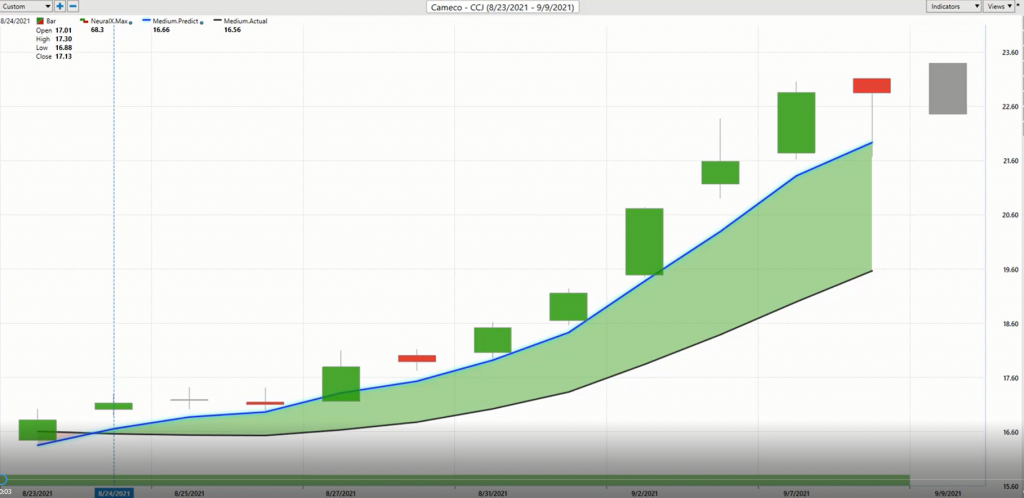1024x498 pixels.
Task: Click the NeuralX.Max value 68.3
Action: [97, 30]
